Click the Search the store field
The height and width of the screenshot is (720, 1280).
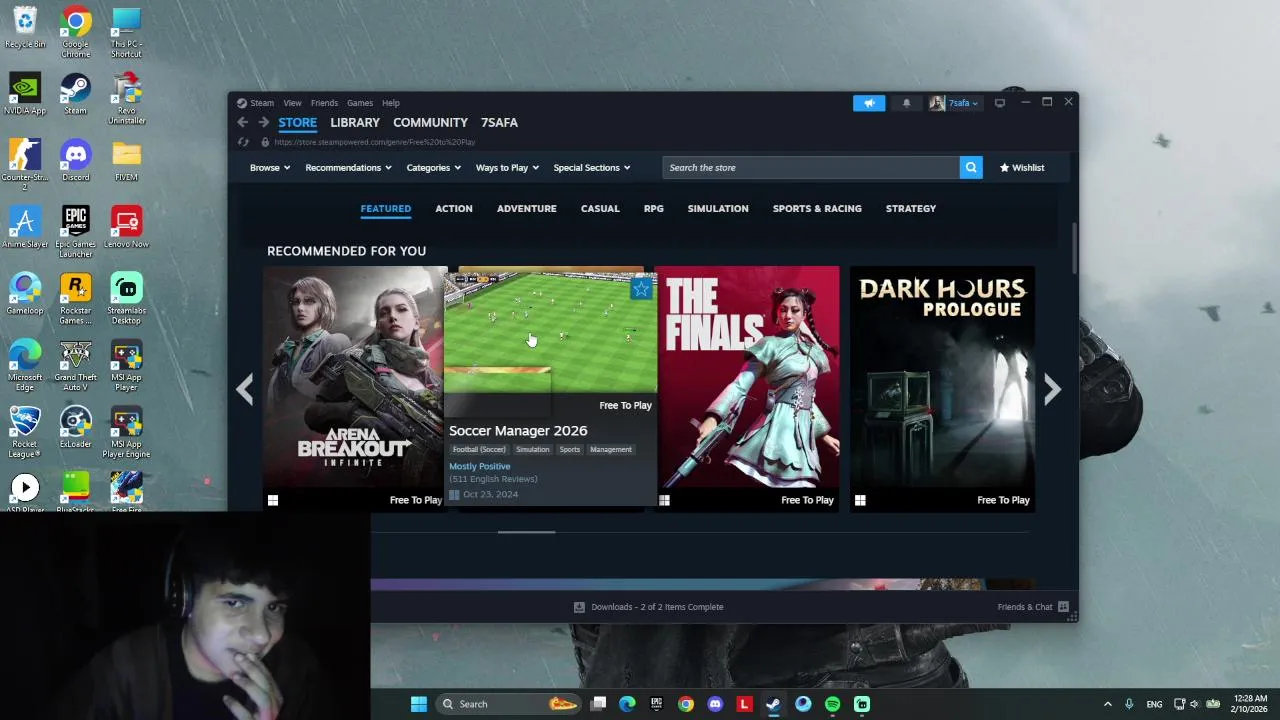point(811,168)
